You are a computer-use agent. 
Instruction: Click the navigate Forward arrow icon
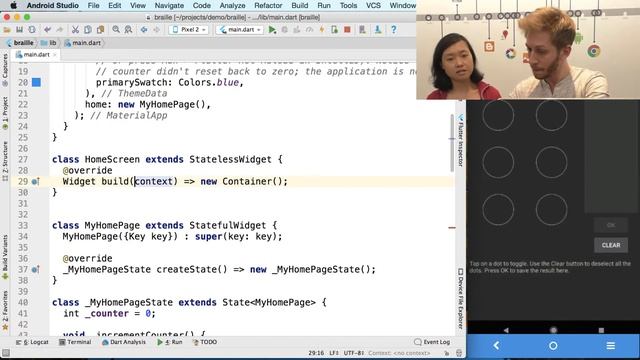(156, 30)
